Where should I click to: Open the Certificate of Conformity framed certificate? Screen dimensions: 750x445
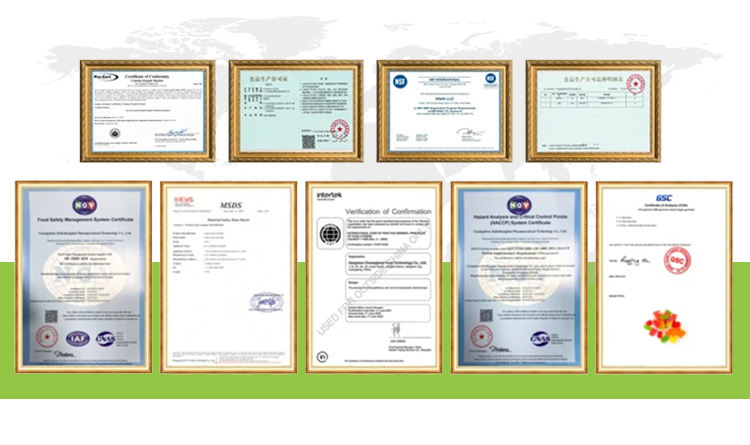148,111
